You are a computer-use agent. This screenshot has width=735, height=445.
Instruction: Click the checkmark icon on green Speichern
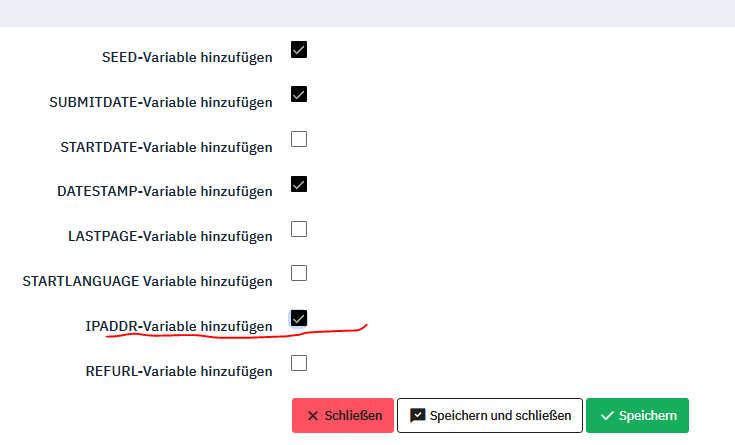click(x=607, y=416)
